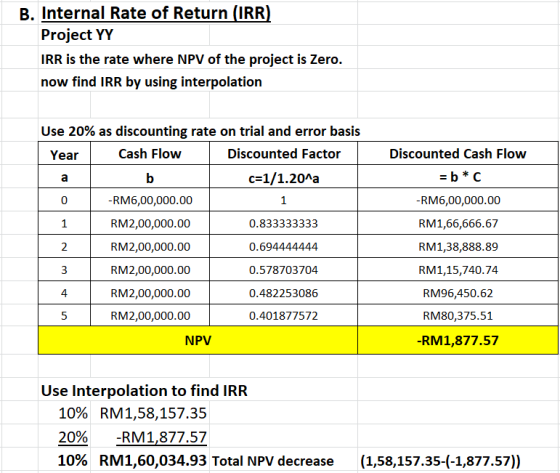Screen dimensions: 560x473
Task: Click the Year cell '3'
Action: (x=64, y=270)
